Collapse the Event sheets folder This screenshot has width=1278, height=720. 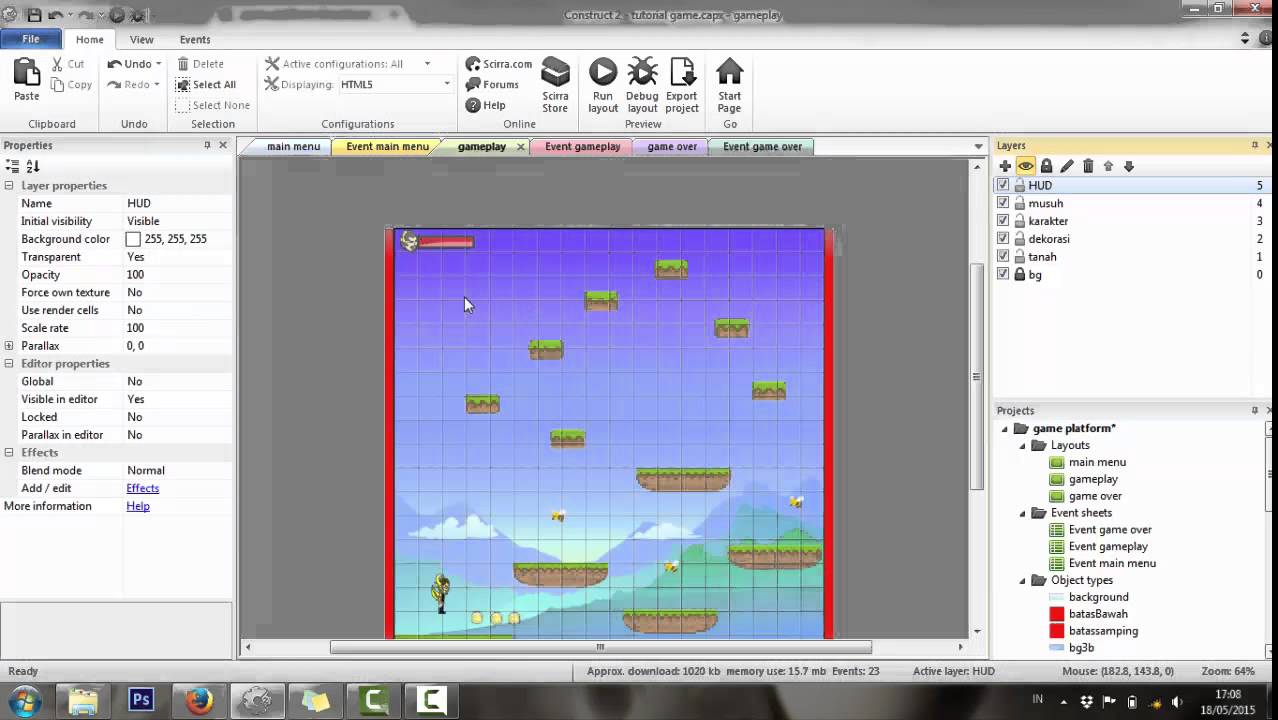[1022, 513]
